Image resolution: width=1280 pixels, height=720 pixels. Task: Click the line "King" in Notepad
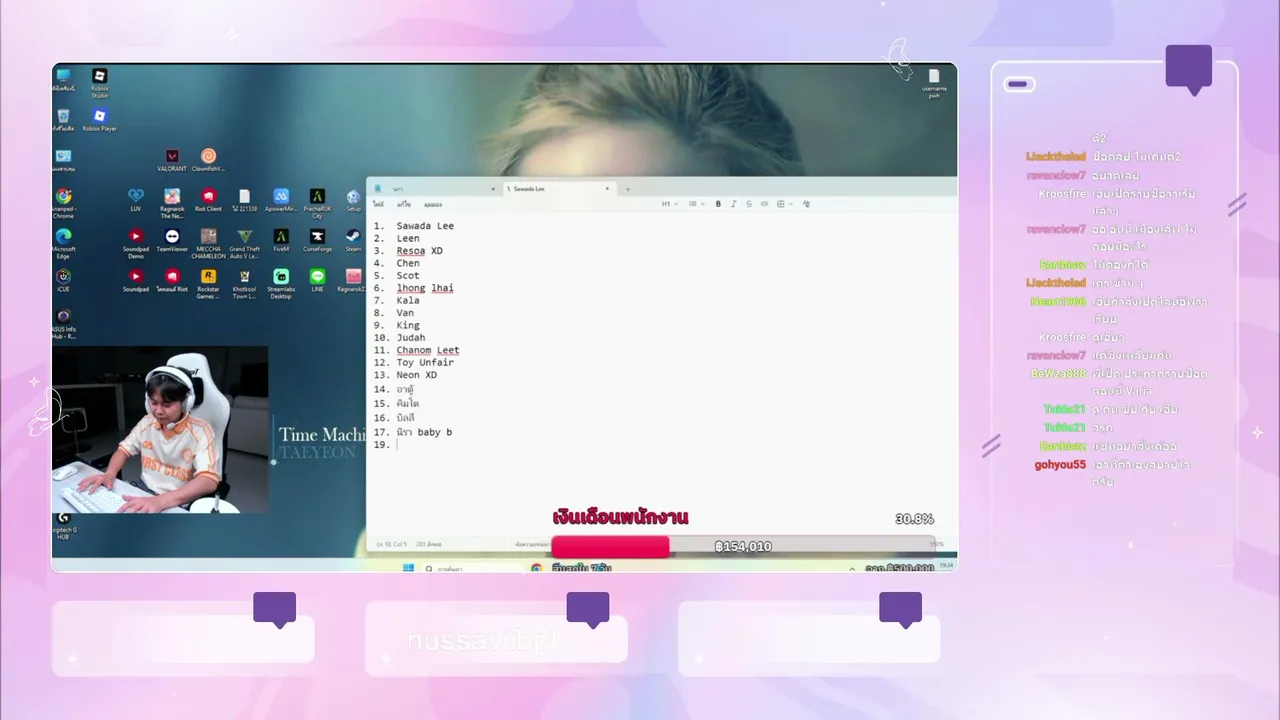click(x=408, y=325)
